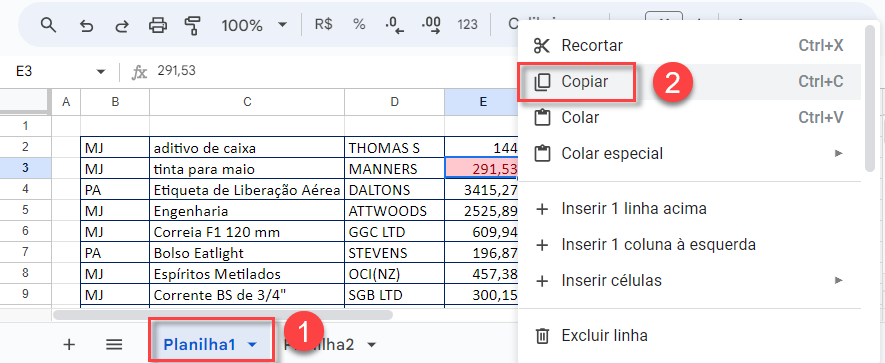Click cell with value 2525,89
Viewport: 885px width, 363px height.
481,211
